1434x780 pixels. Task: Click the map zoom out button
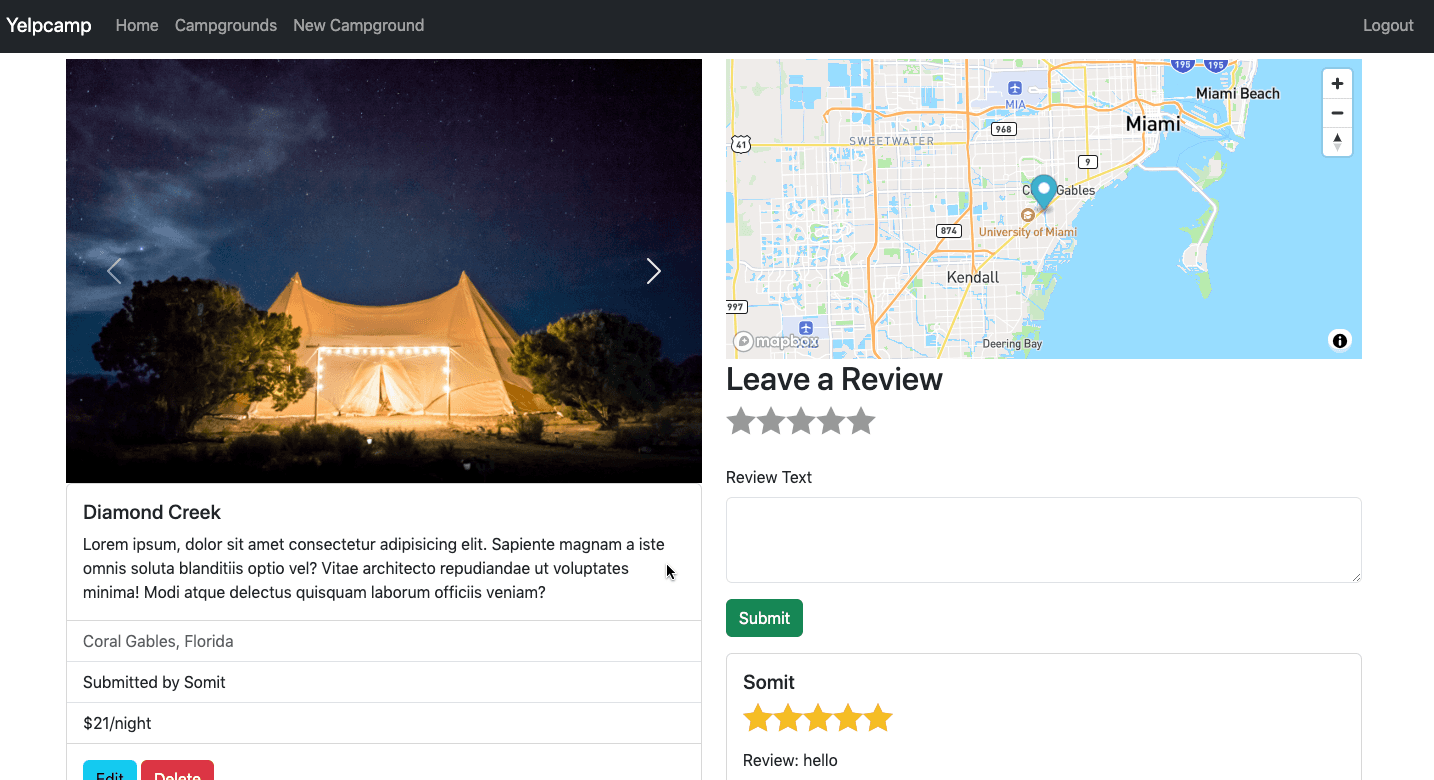point(1337,113)
